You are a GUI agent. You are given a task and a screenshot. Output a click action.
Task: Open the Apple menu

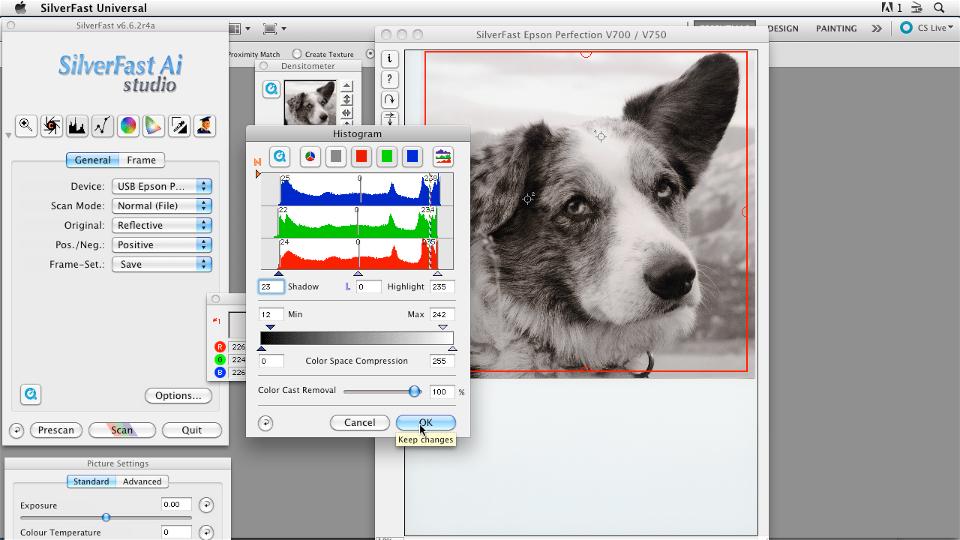point(20,8)
